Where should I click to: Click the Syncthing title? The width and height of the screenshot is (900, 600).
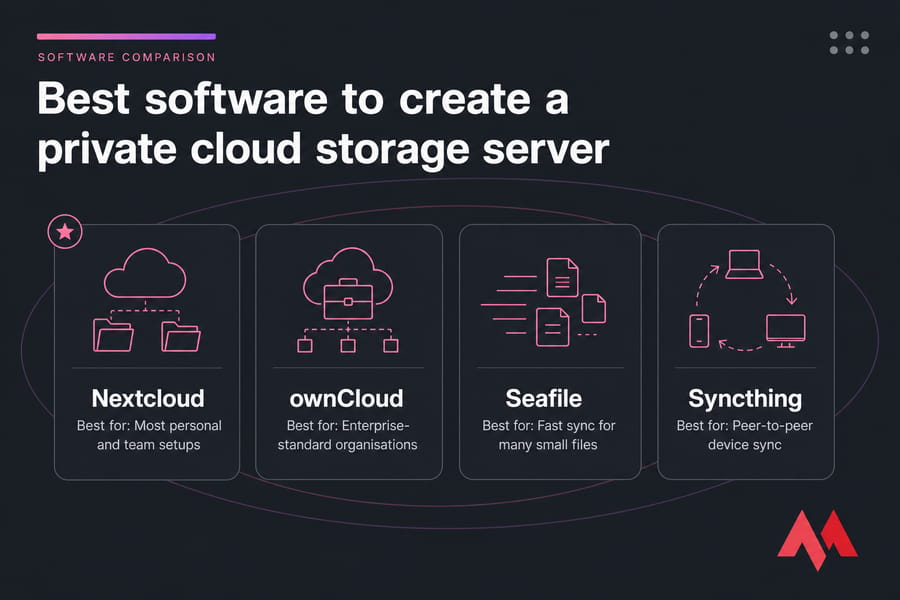[745, 399]
